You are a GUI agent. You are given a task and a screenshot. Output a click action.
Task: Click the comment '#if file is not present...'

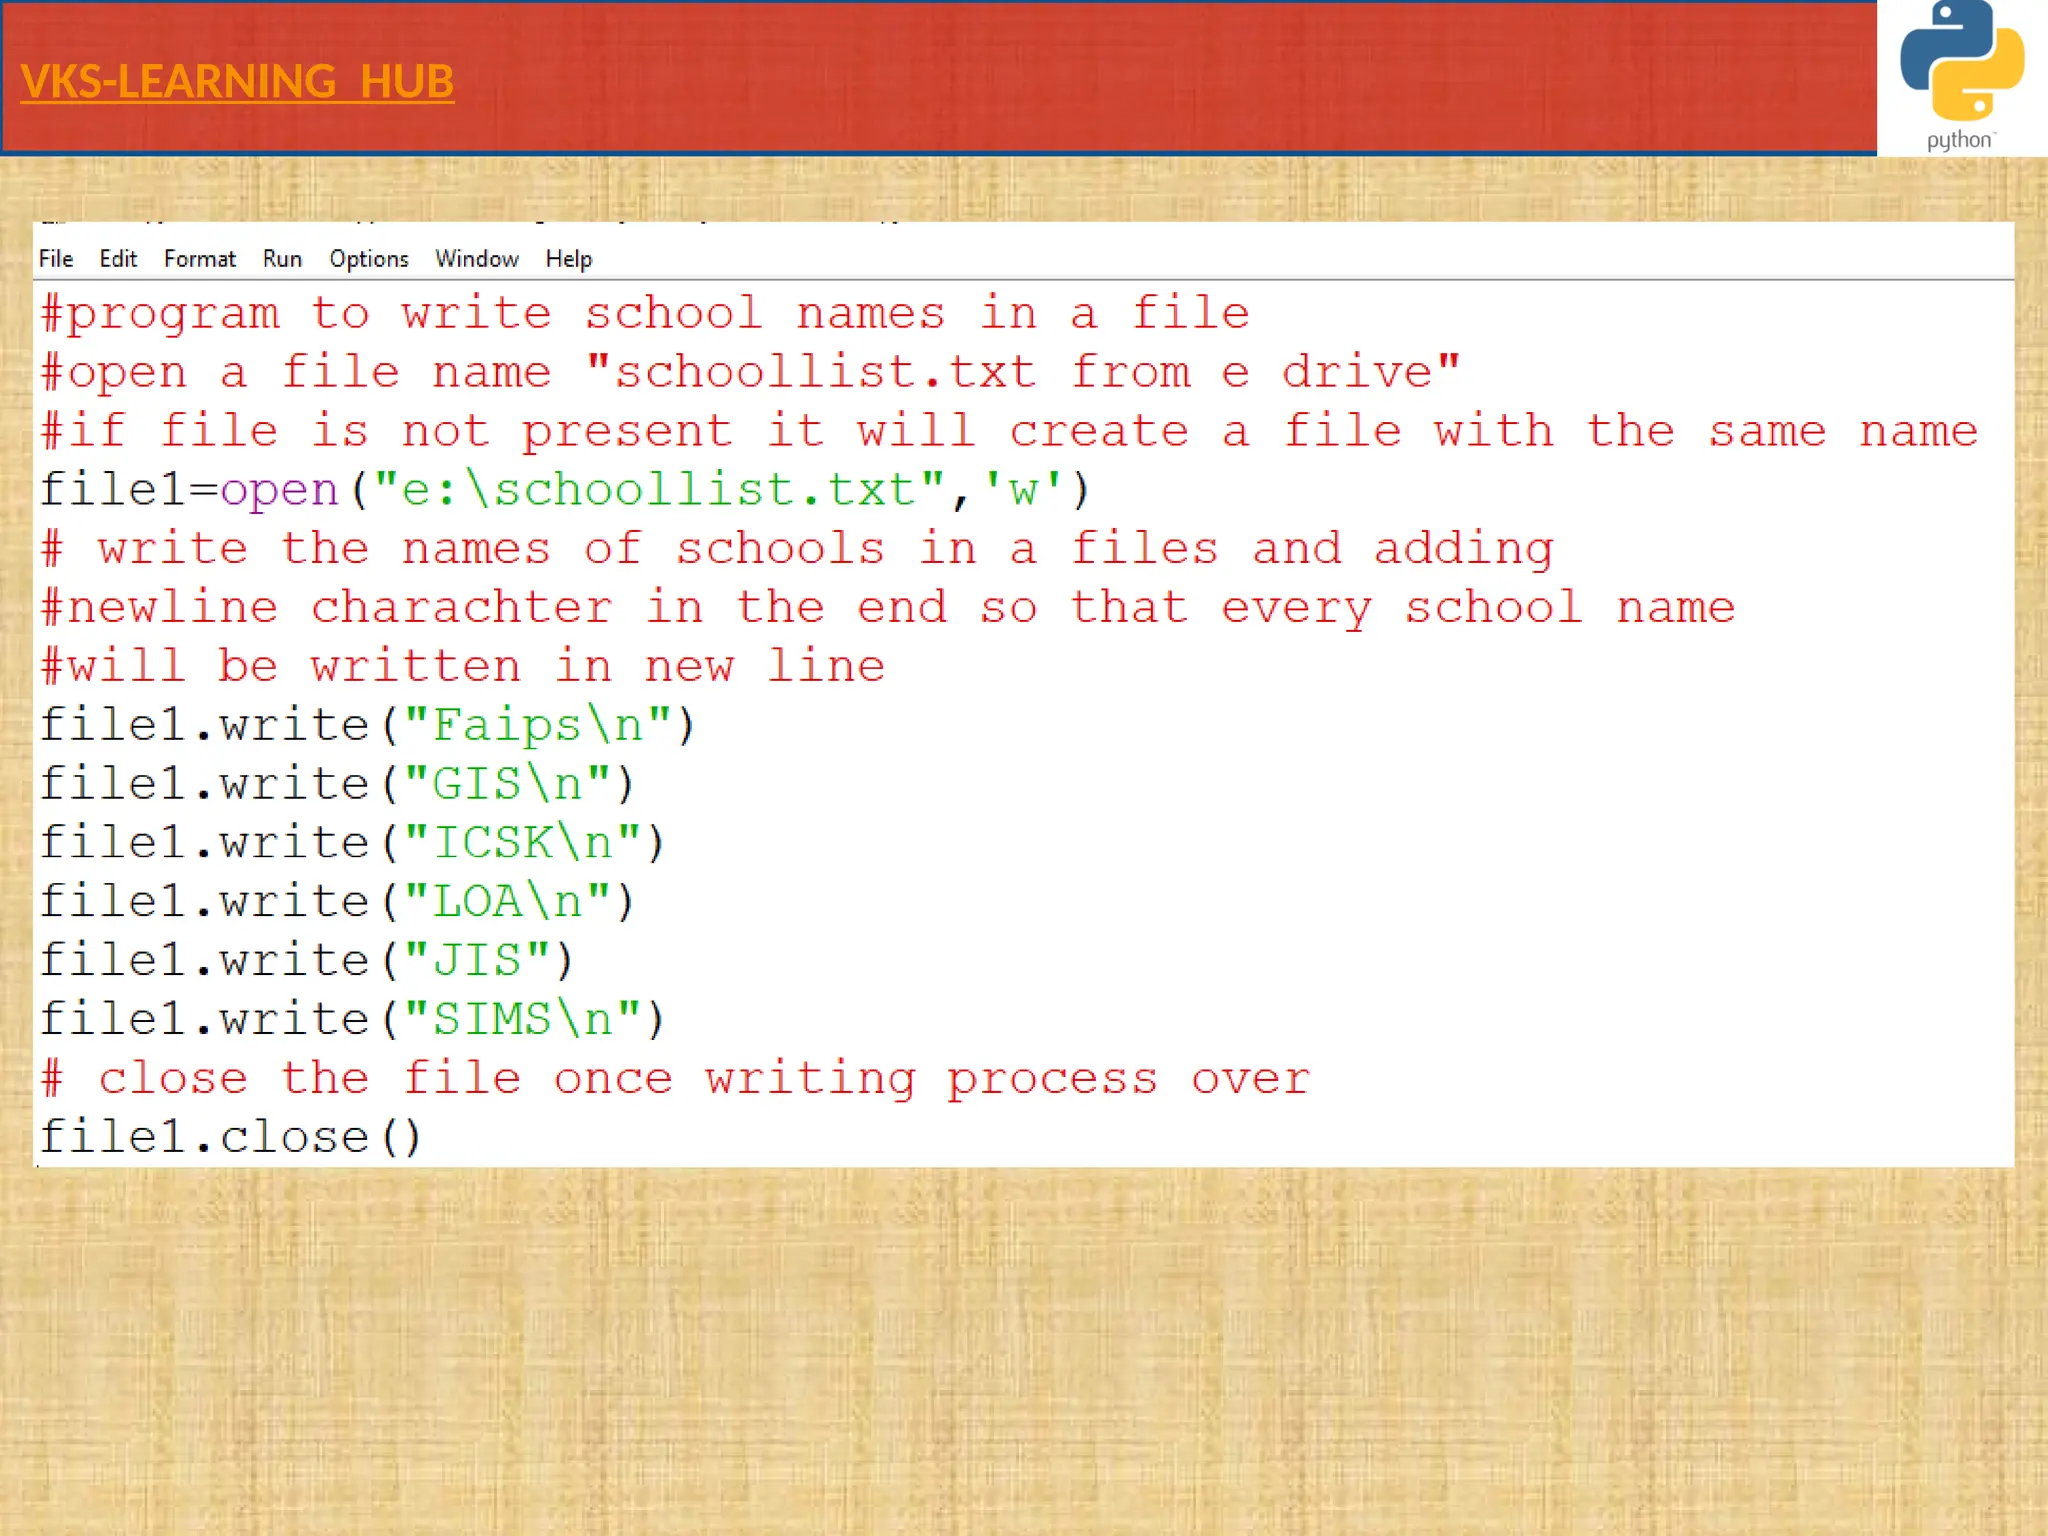1009,432
